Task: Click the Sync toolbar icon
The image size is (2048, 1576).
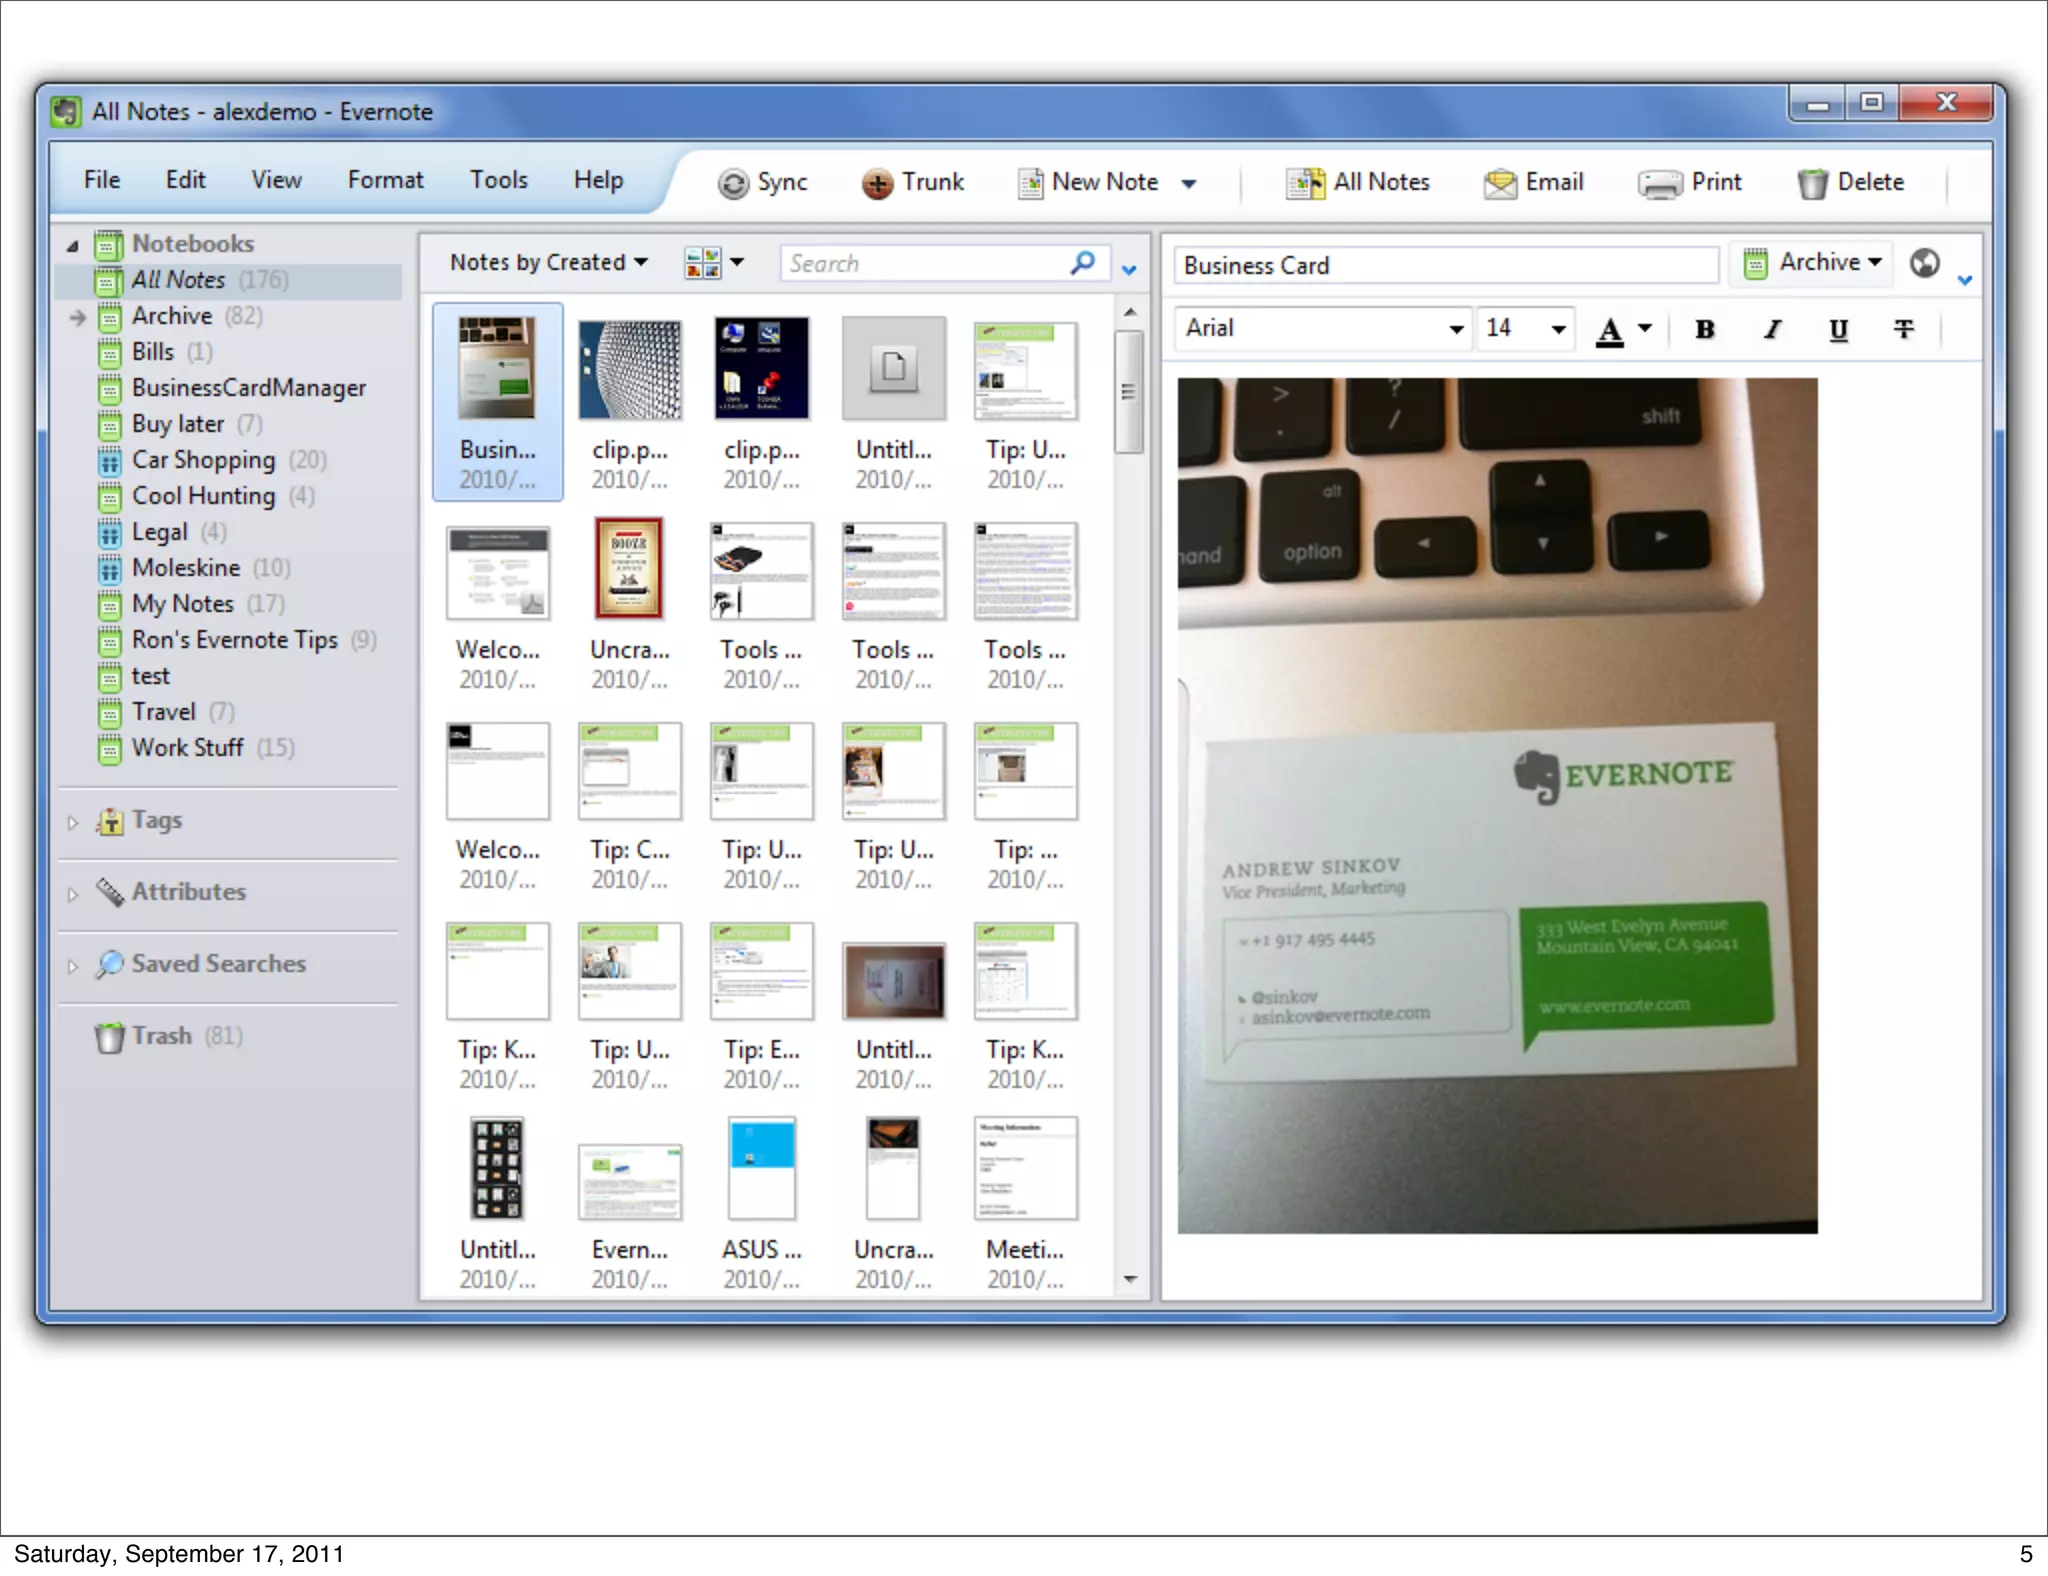Action: [733, 183]
